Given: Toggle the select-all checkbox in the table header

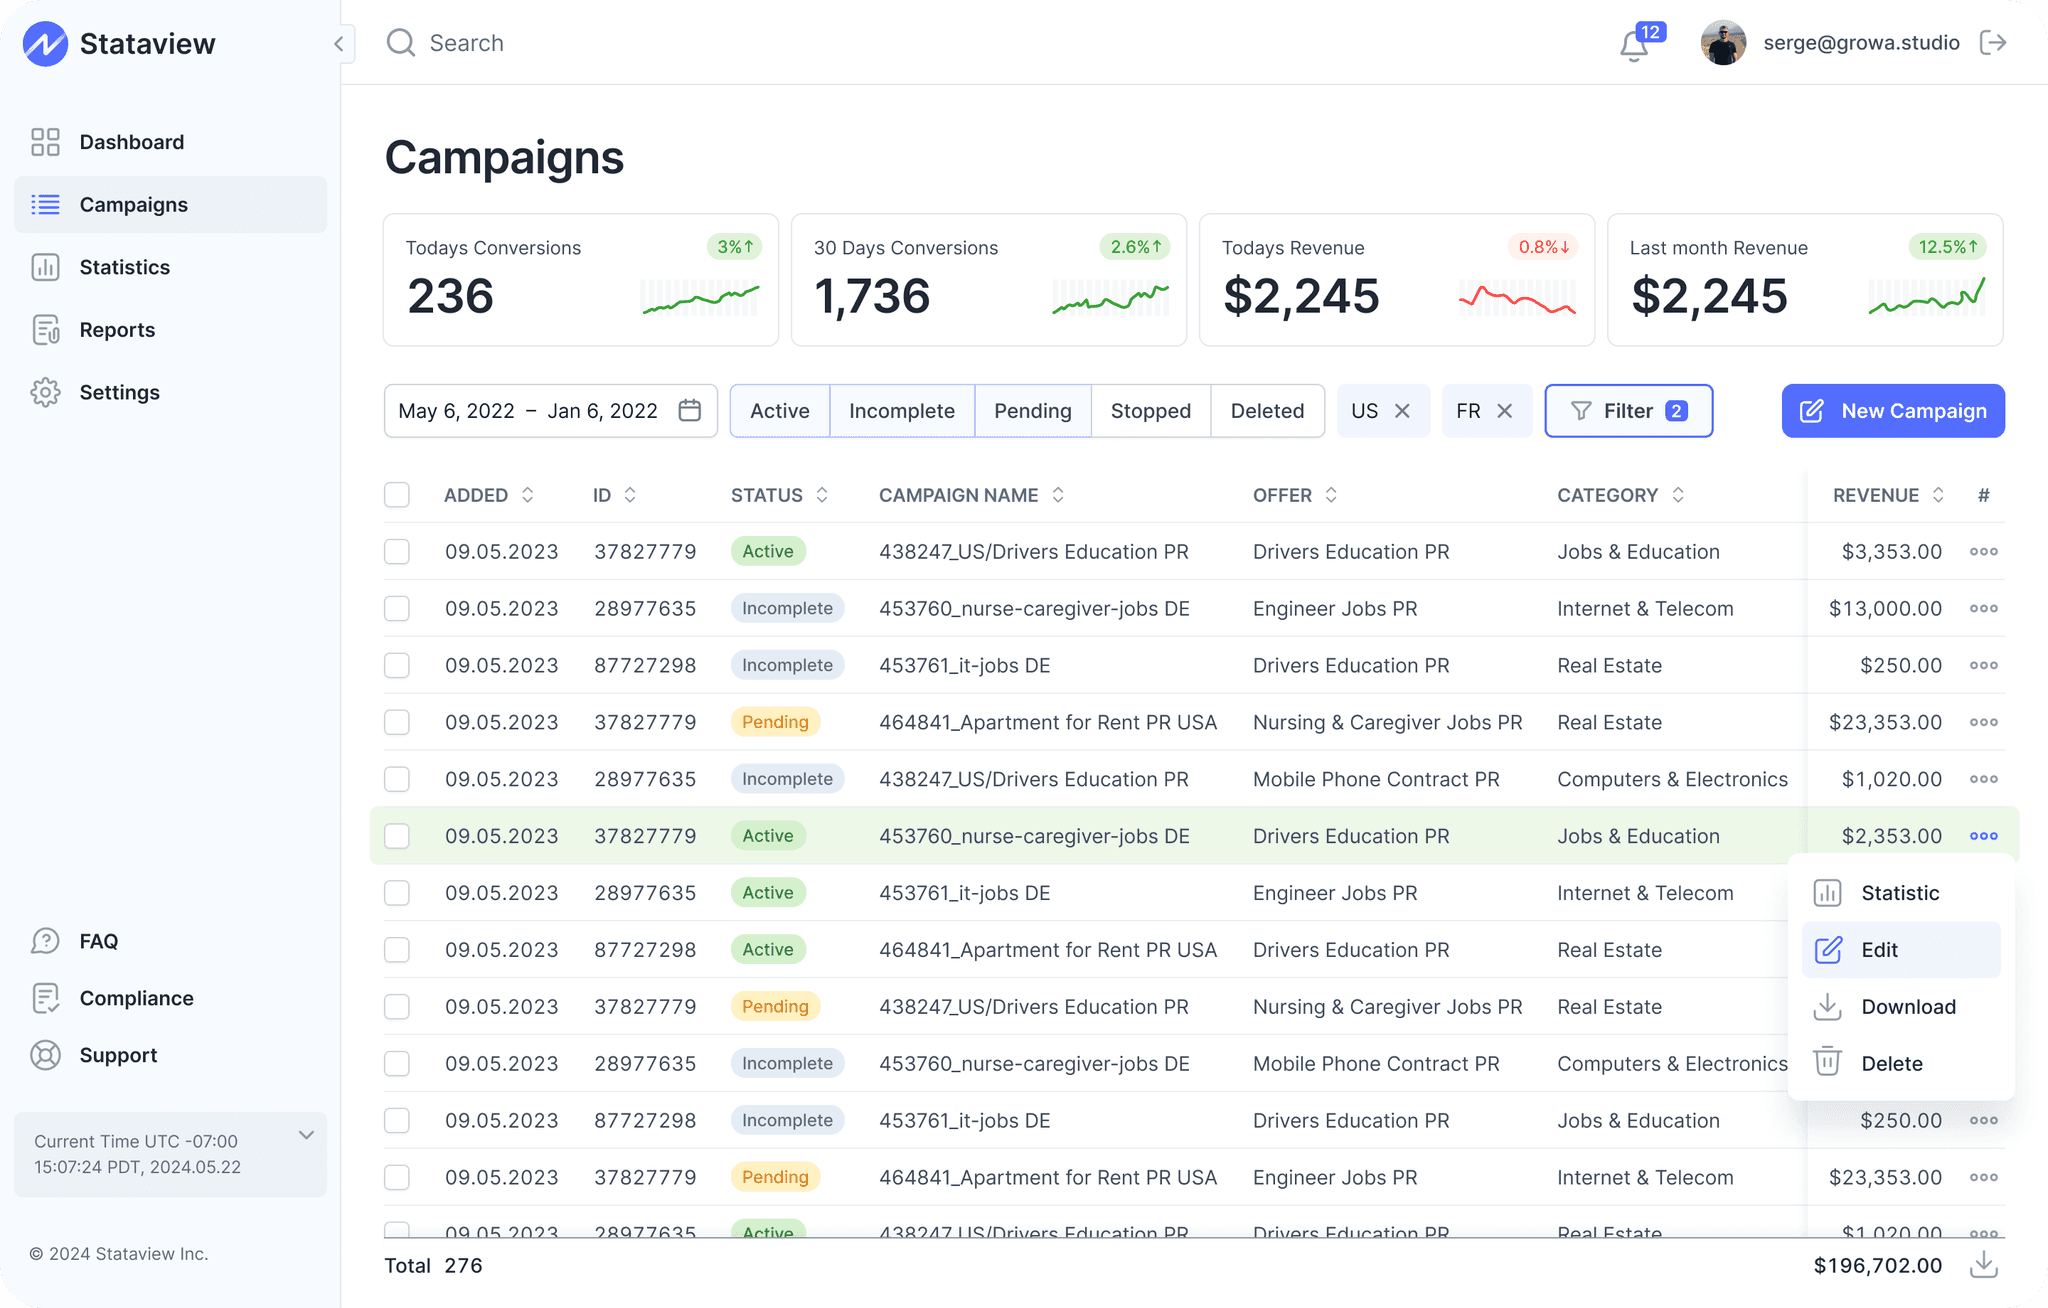Looking at the screenshot, I should pos(397,495).
